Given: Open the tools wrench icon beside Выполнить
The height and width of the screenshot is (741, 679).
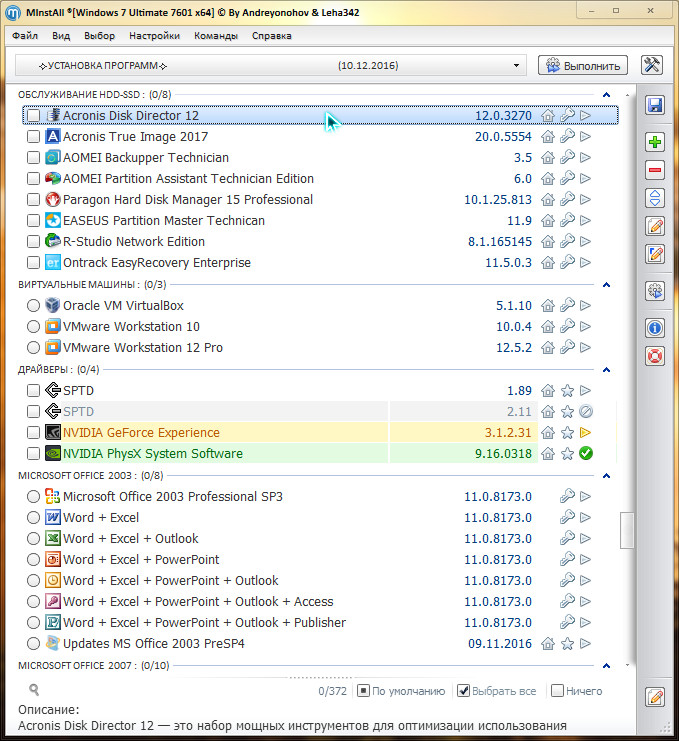Looking at the screenshot, I should pyautogui.click(x=652, y=65).
